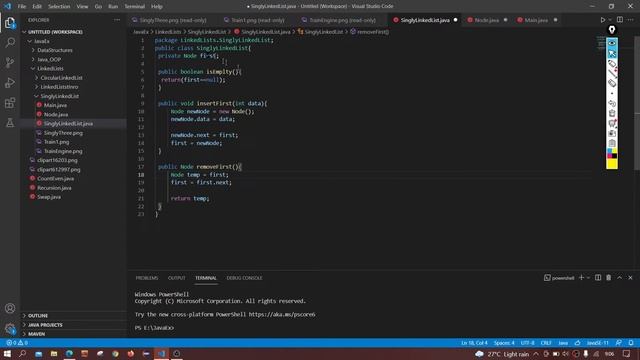Open notifications bell in status bar
Screen dimensions: 640x360
631,343
